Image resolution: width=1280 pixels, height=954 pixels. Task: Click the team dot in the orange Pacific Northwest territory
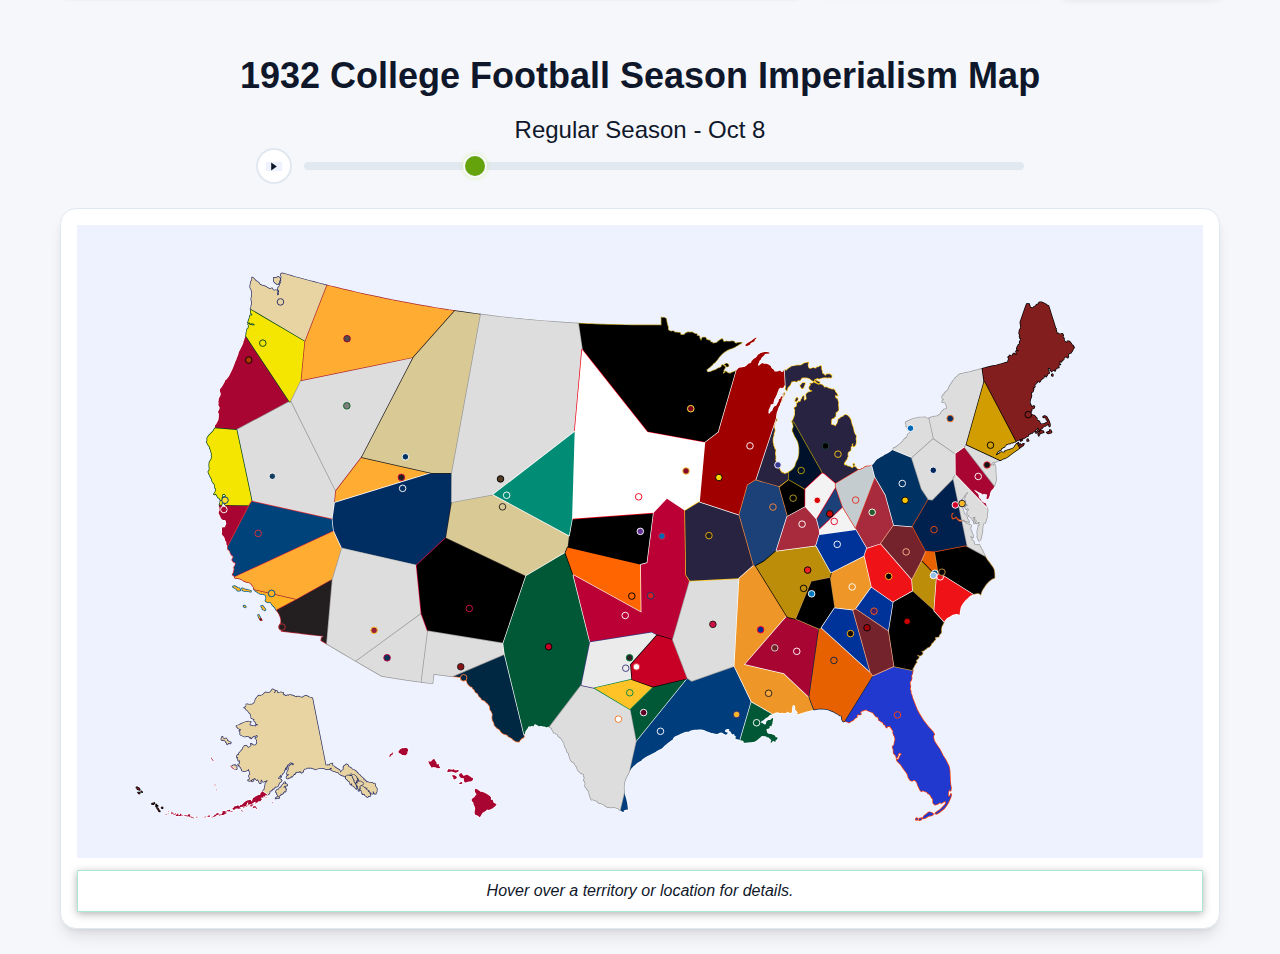click(x=347, y=339)
